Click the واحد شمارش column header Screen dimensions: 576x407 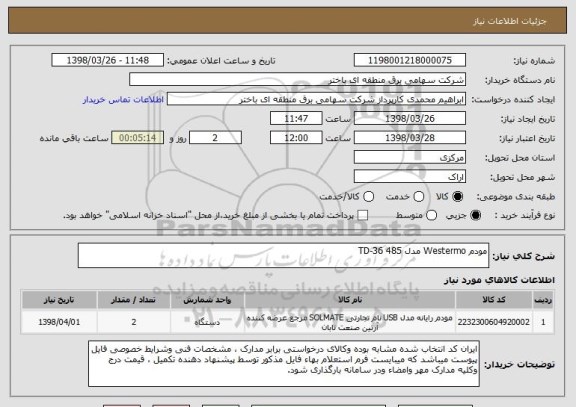pyautogui.click(x=207, y=300)
